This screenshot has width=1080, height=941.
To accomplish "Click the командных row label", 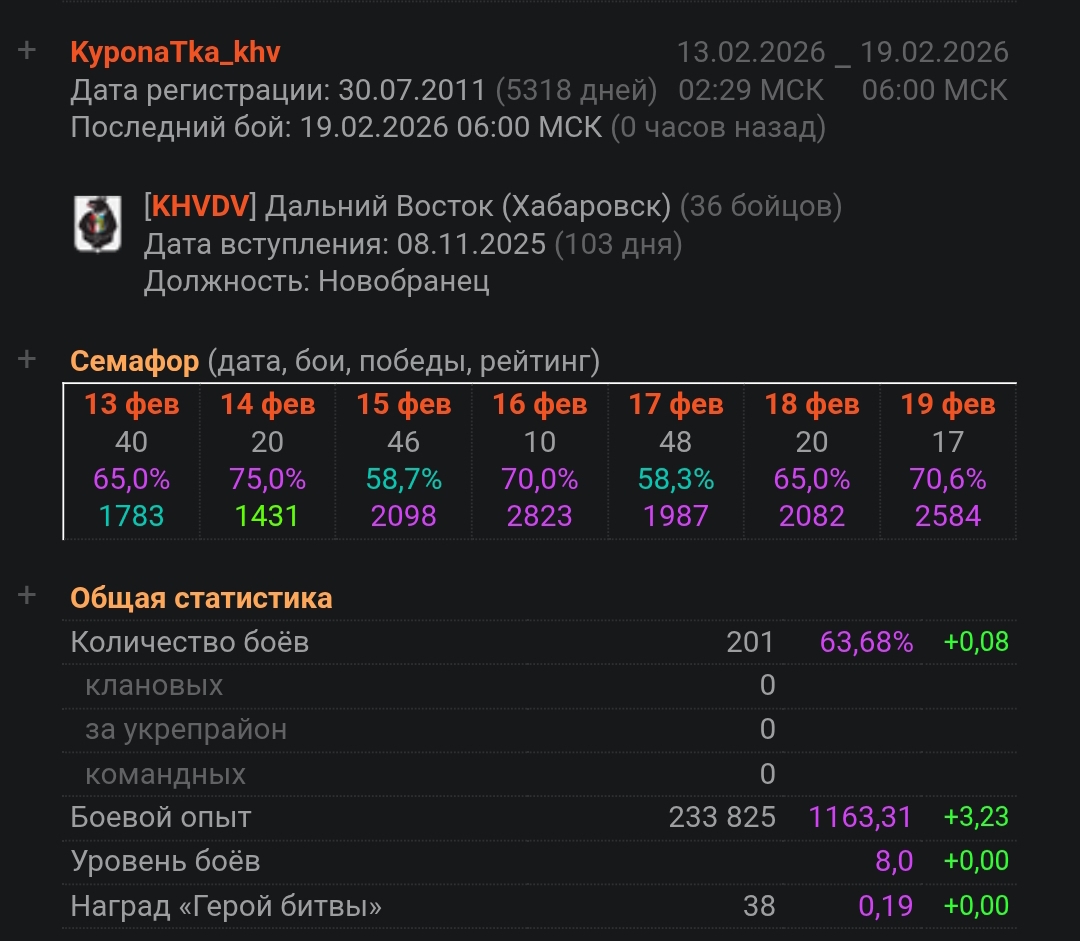I will [x=165, y=774].
